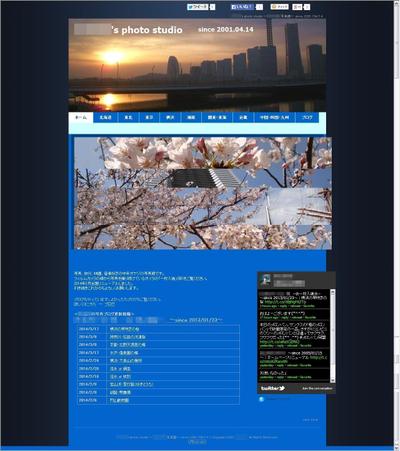This screenshot has width=400, height=451.
Task: Click the Facebook Like button
Action: click(x=243, y=7)
